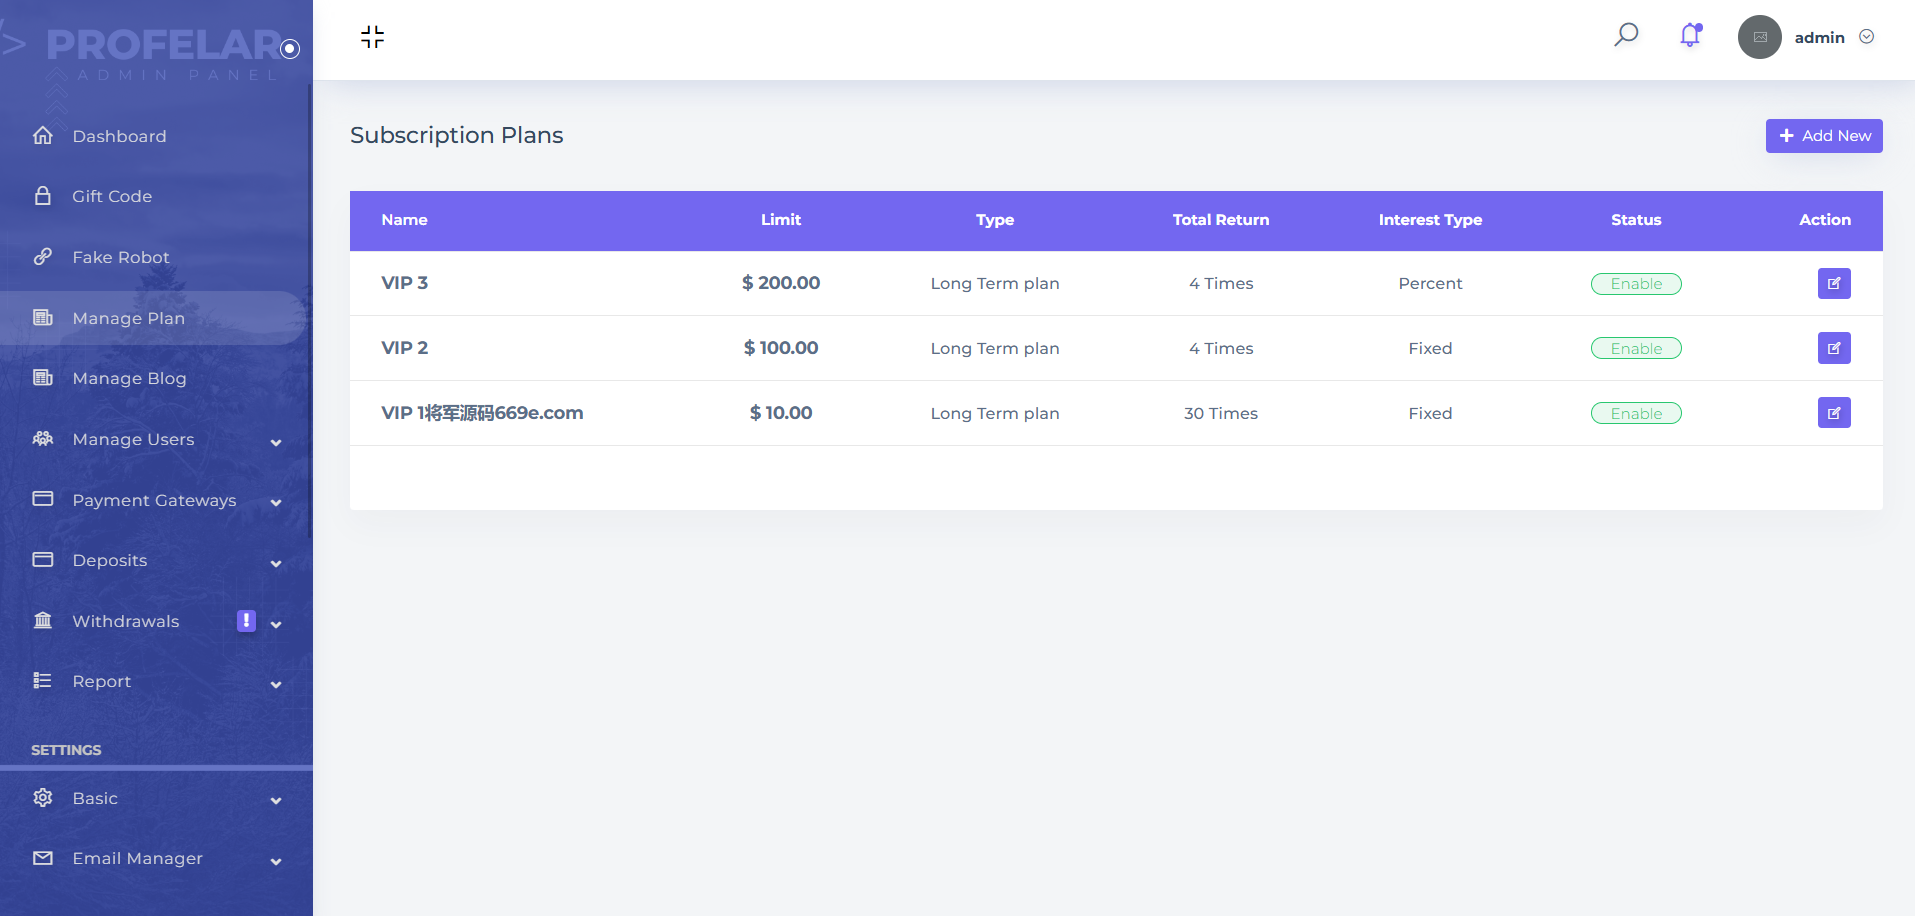Click the Enable status badge for VIP 1

click(1635, 414)
